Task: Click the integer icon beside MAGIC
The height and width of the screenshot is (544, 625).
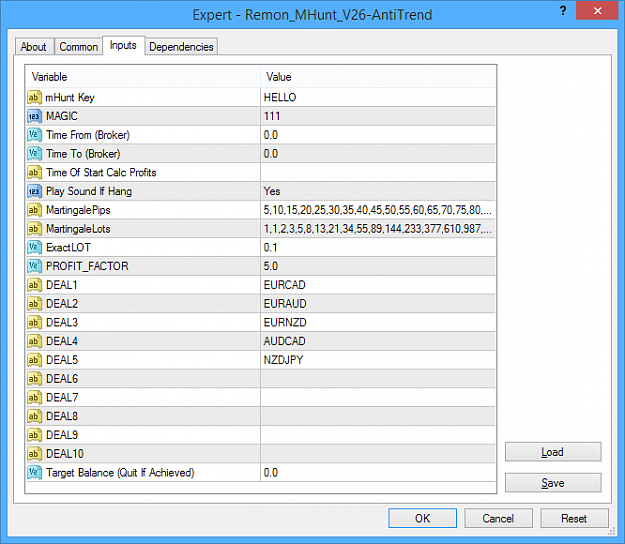Action: [34, 116]
